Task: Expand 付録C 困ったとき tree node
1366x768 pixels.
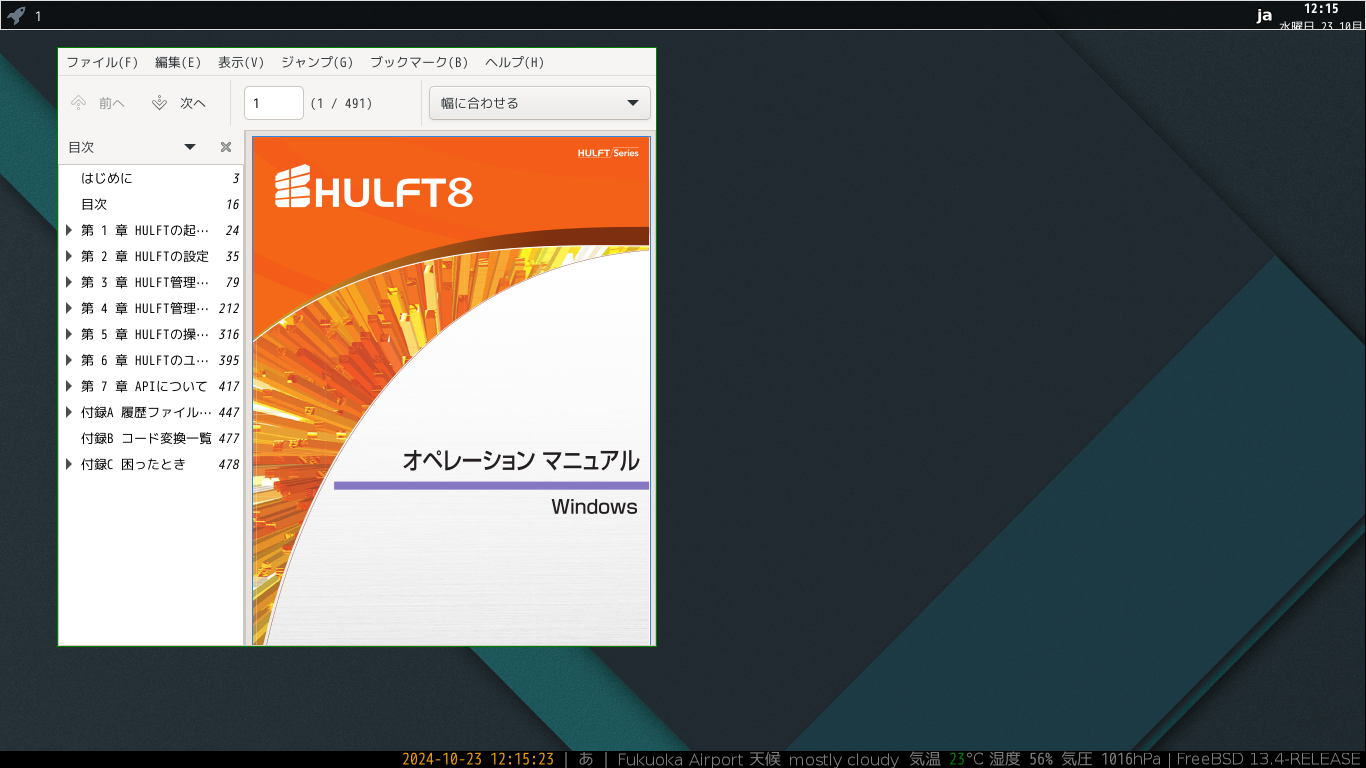Action: pos(69,464)
